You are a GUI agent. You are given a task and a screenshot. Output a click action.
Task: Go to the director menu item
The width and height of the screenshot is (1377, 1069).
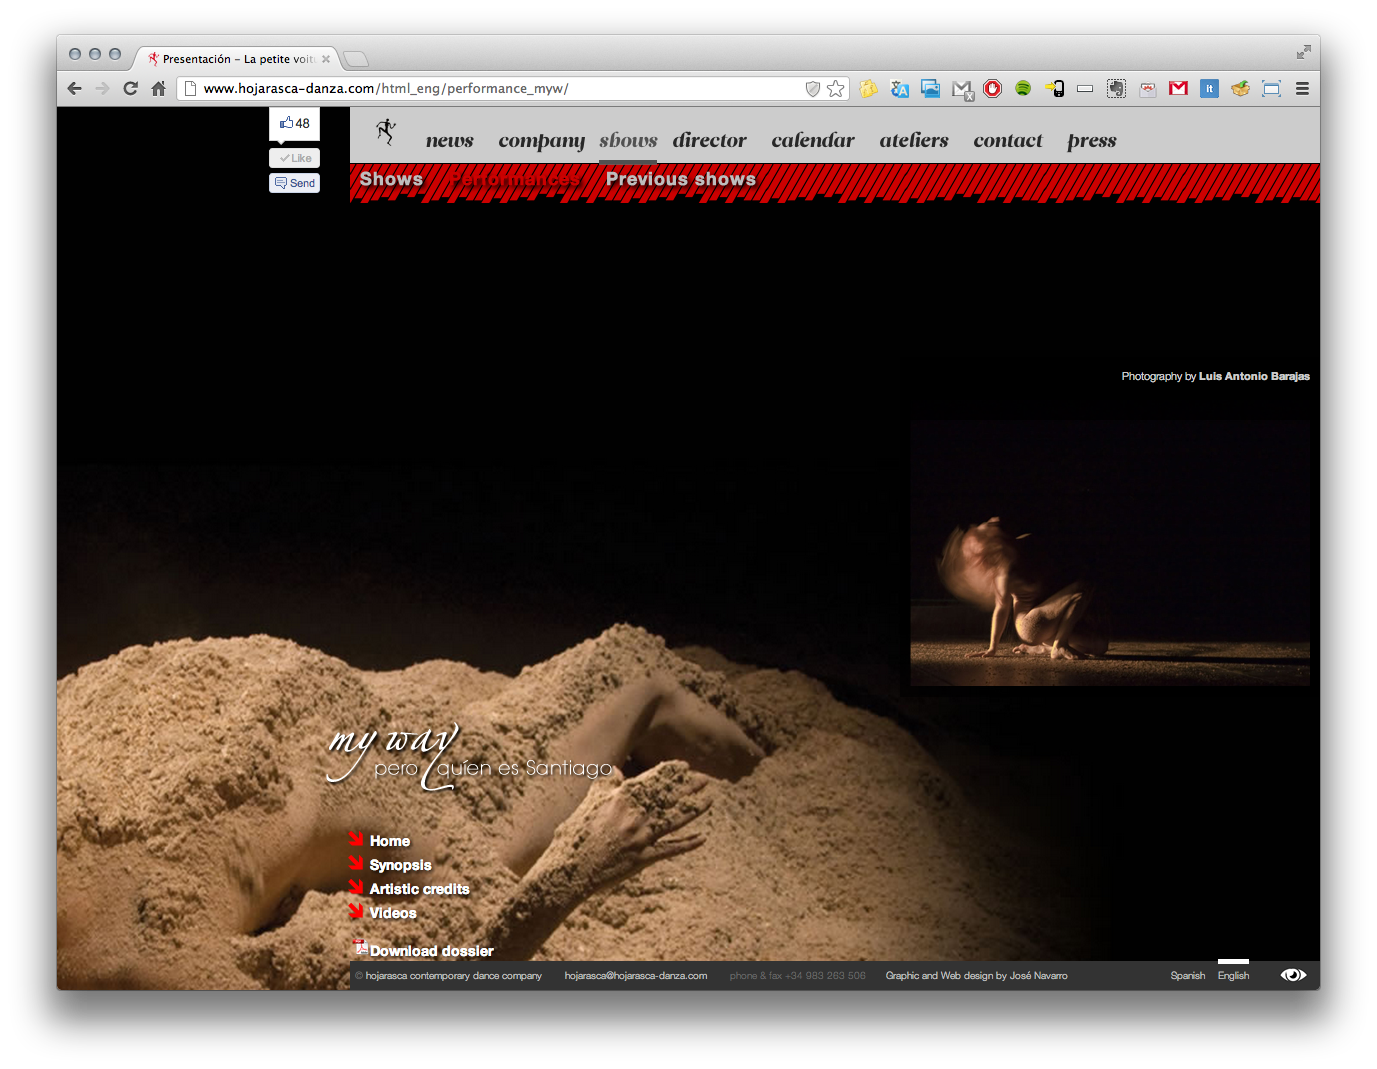tap(709, 141)
